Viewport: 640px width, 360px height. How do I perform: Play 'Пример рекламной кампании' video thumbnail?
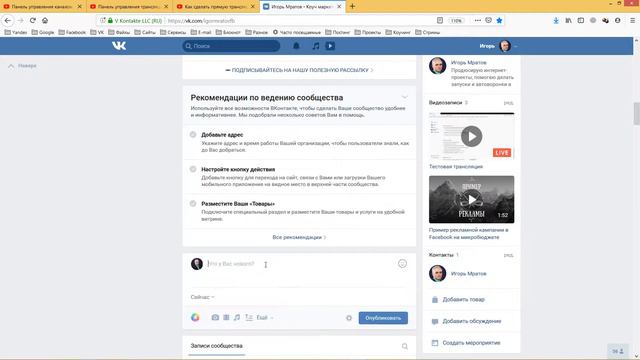pos(471,200)
